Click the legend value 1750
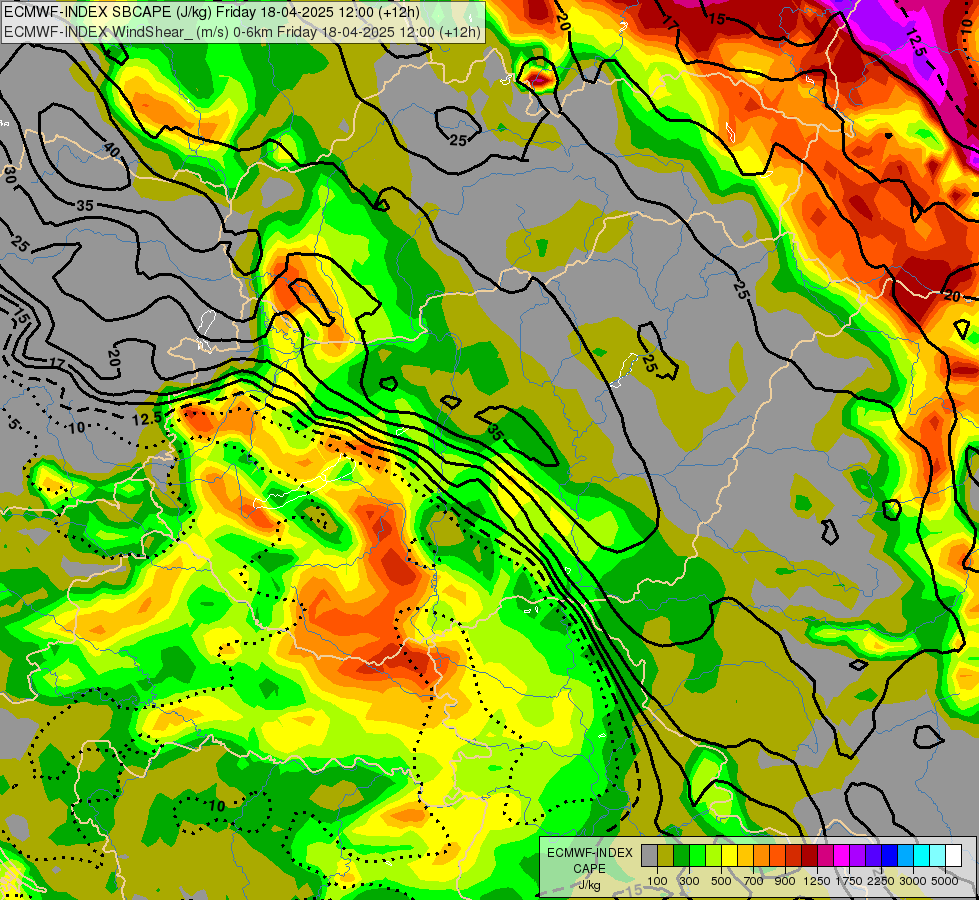The image size is (979, 900). click(x=849, y=881)
